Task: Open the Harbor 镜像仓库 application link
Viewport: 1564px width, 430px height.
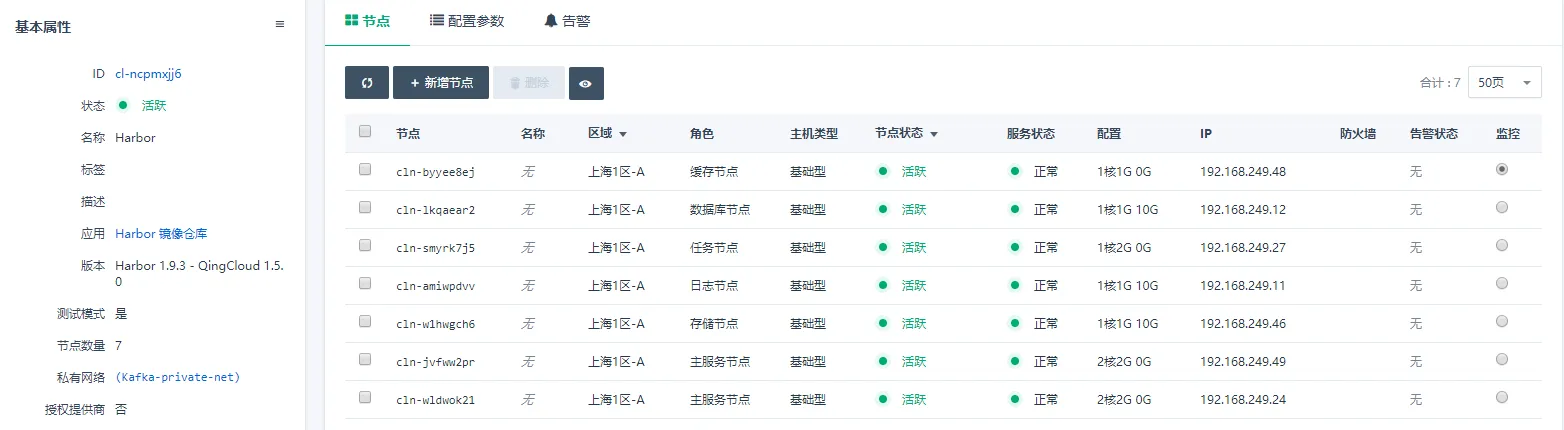Action: [x=161, y=234]
